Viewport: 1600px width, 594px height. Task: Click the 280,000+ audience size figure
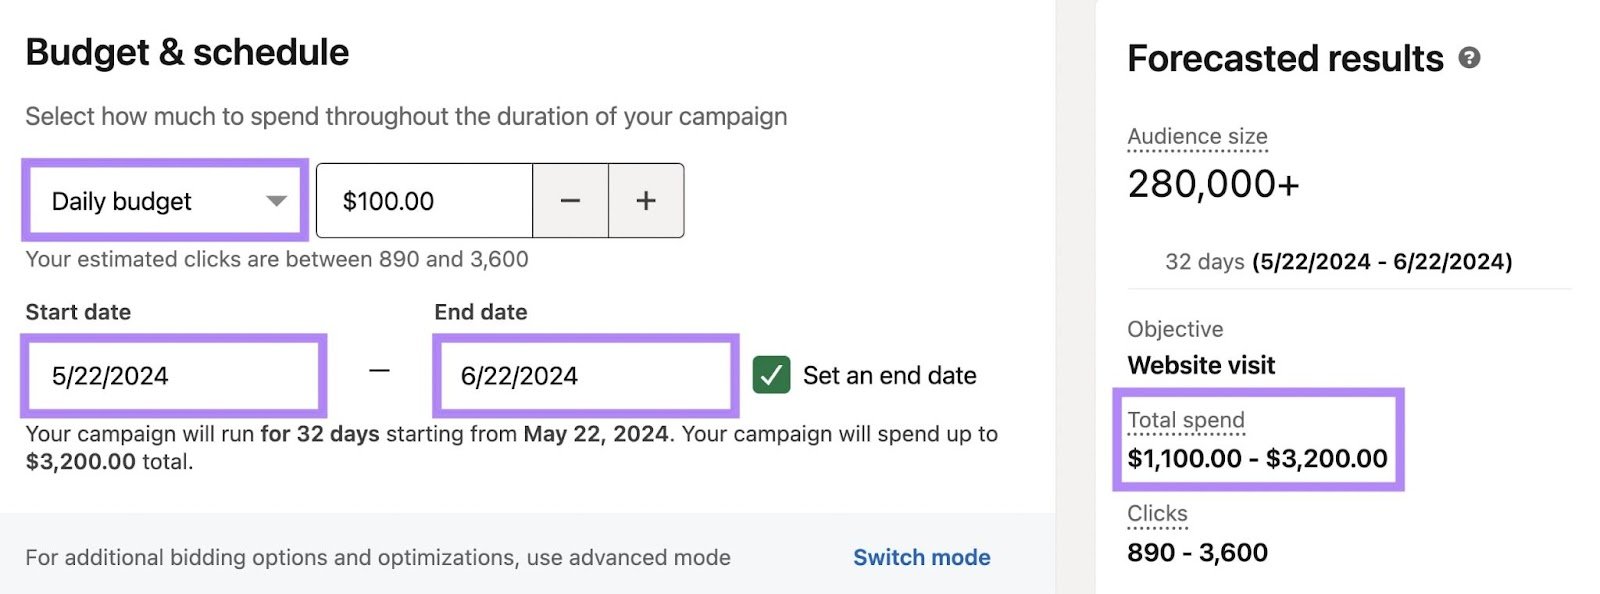1215,183
